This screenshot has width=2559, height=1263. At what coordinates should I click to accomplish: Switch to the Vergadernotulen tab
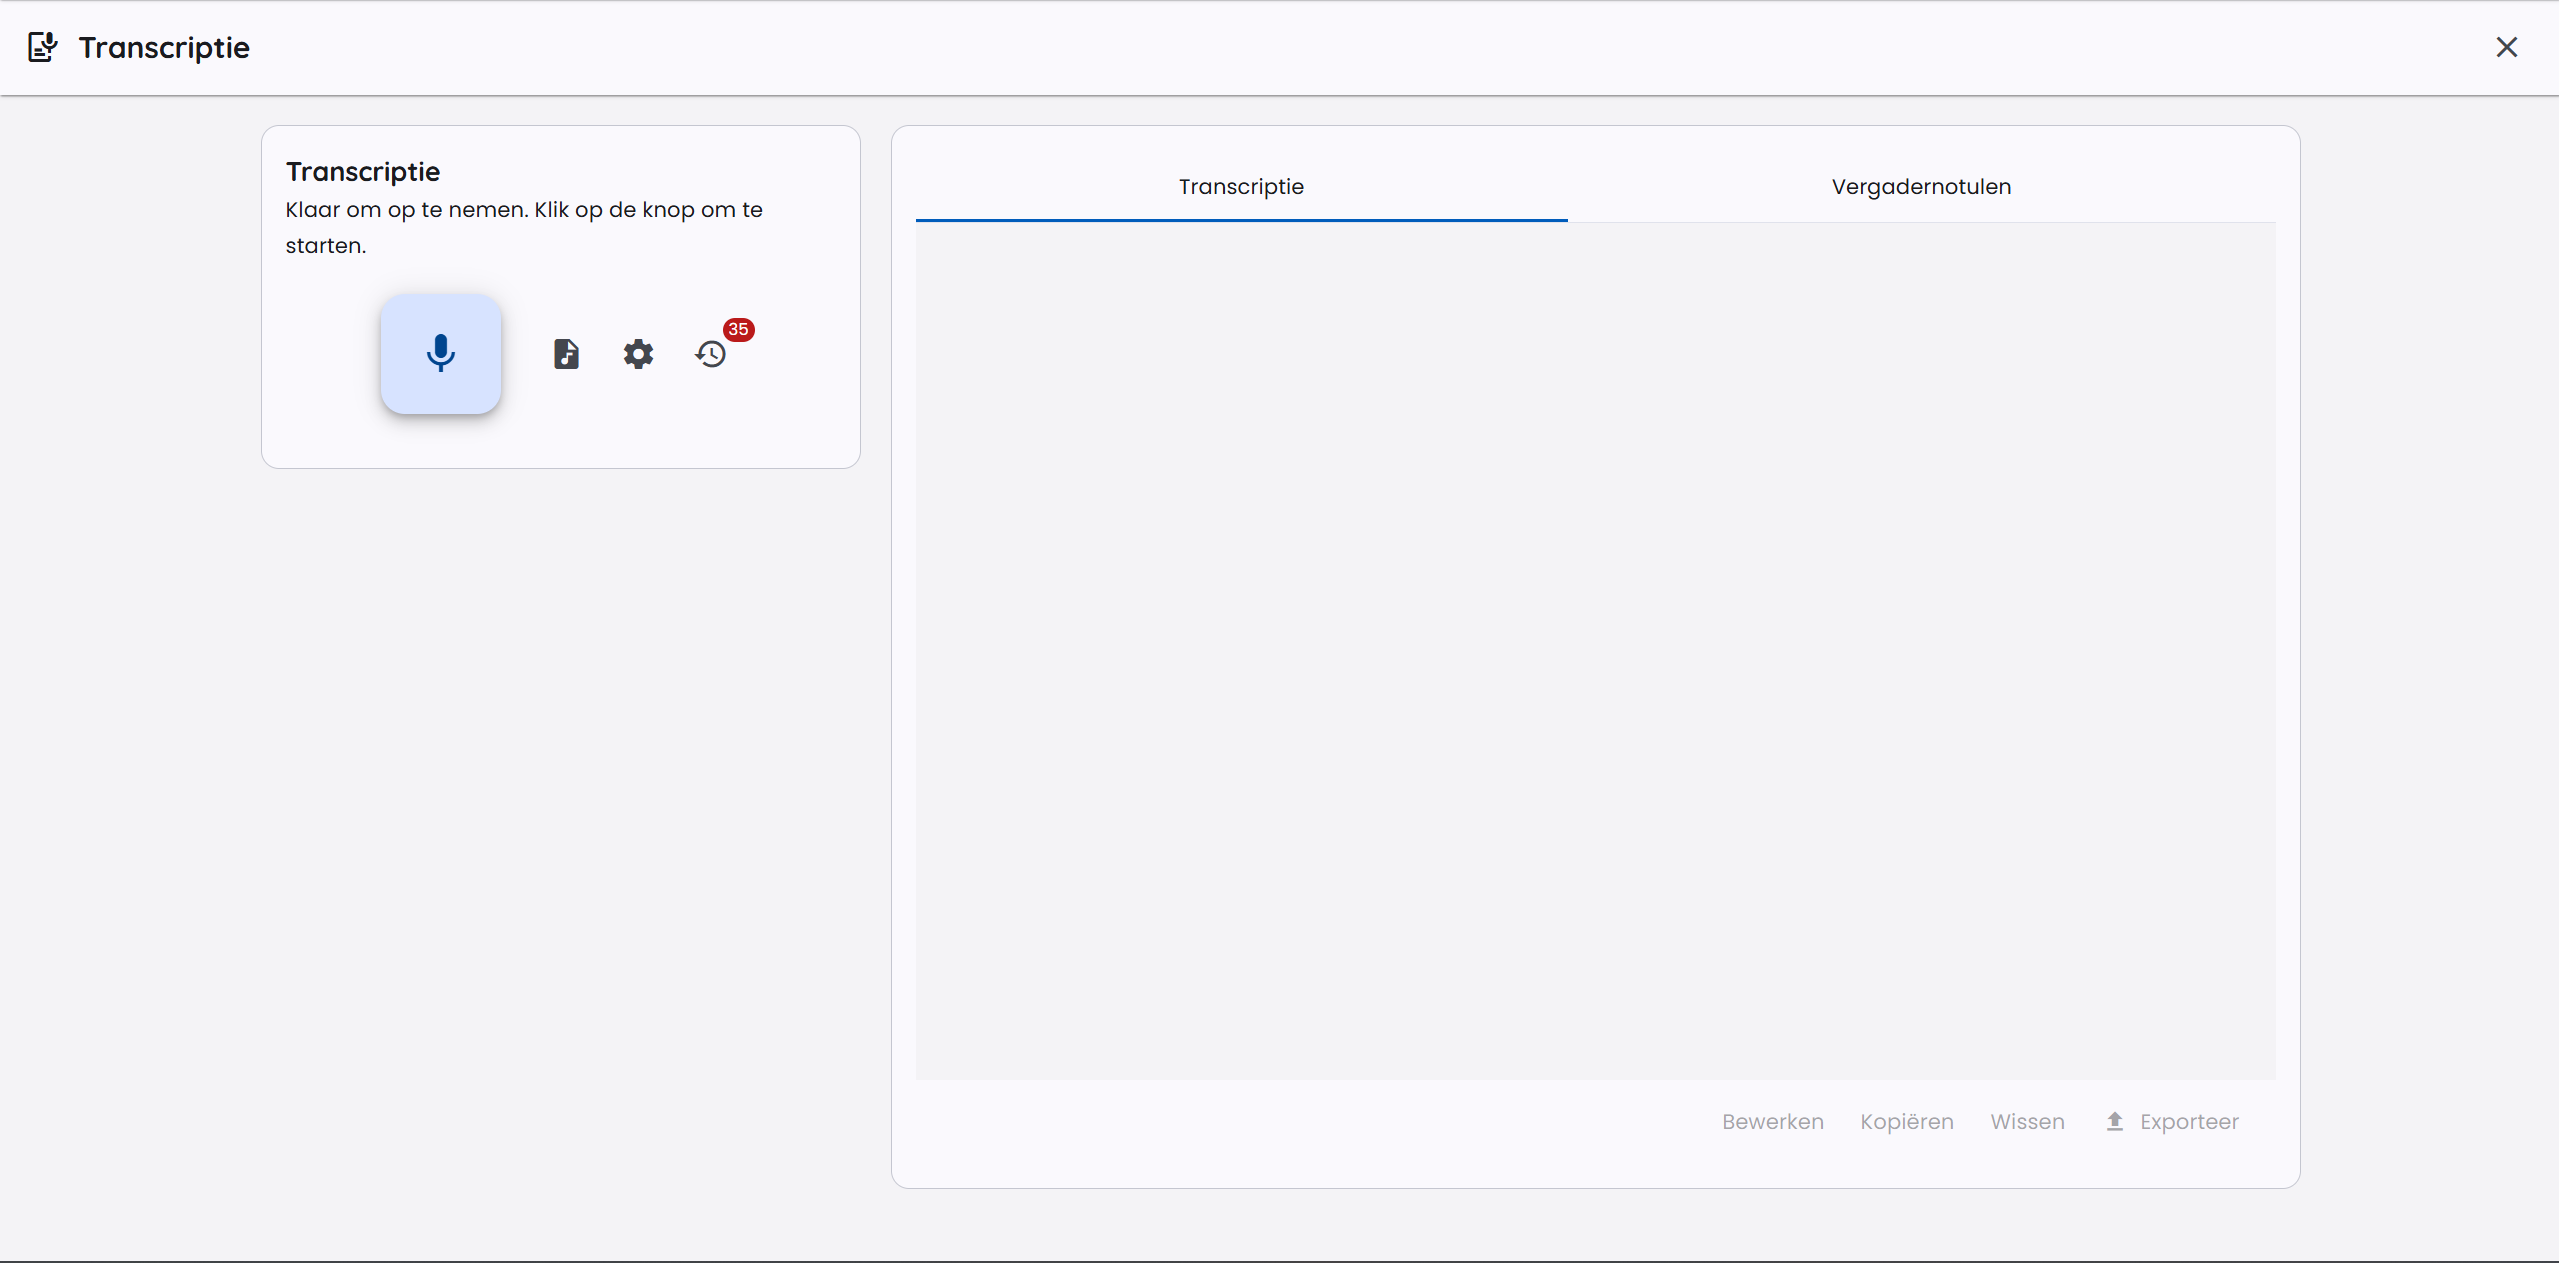1919,186
